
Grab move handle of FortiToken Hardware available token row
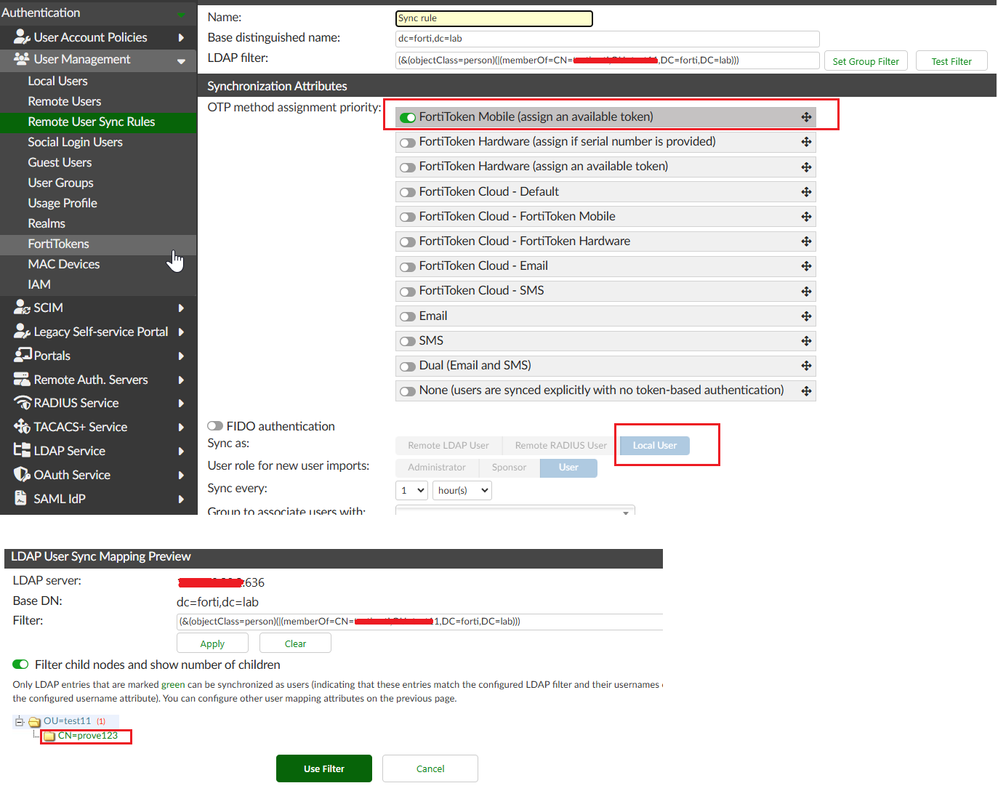(806, 167)
